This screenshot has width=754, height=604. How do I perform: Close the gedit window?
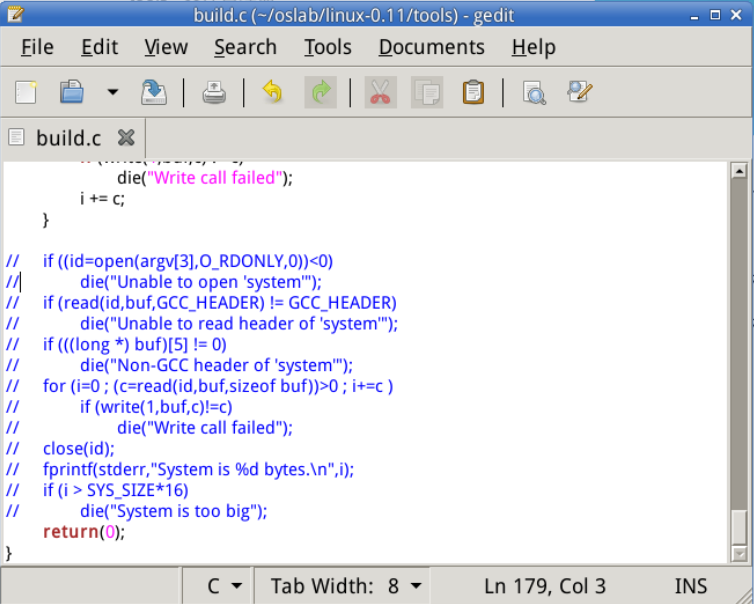tap(736, 15)
